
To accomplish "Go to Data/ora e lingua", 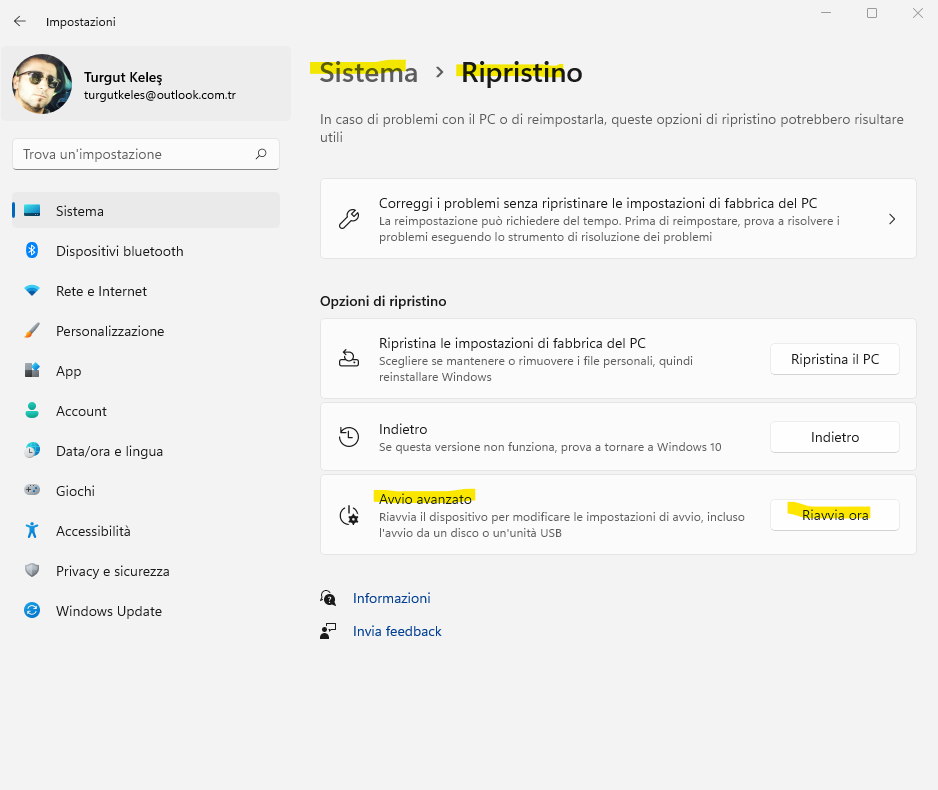I will [109, 451].
